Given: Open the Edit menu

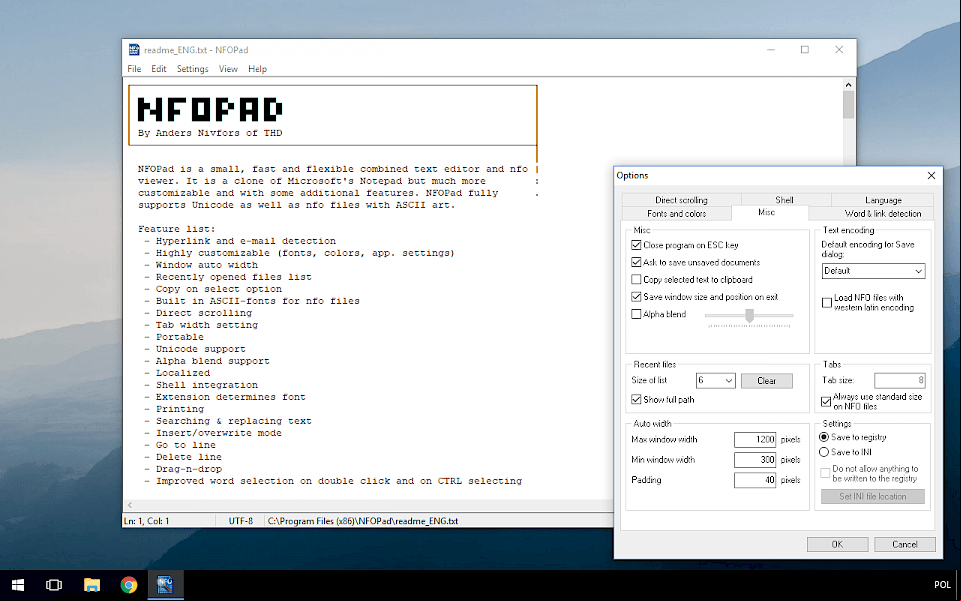Looking at the screenshot, I should click(x=159, y=69).
